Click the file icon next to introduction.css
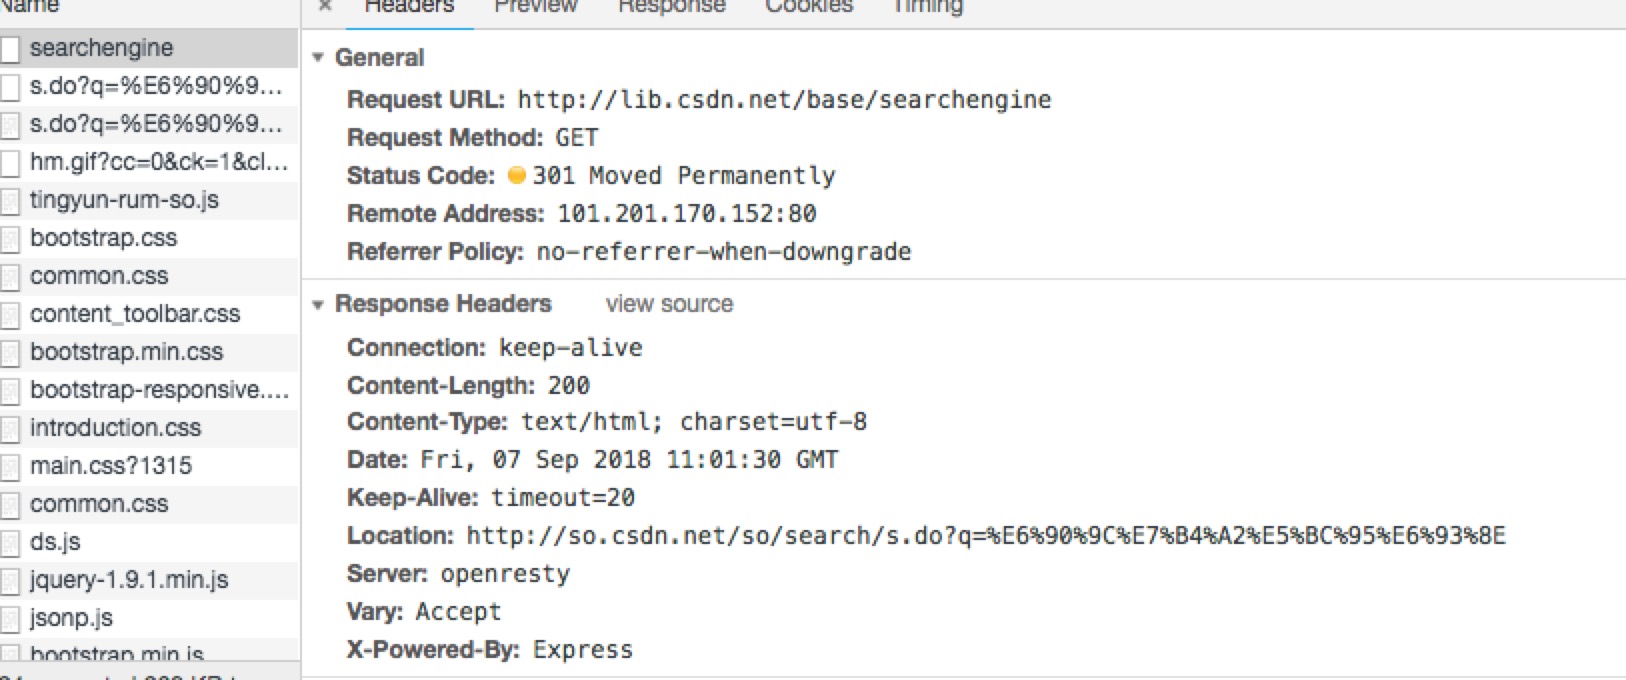Image resolution: width=1626 pixels, height=680 pixels. pos(10,429)
